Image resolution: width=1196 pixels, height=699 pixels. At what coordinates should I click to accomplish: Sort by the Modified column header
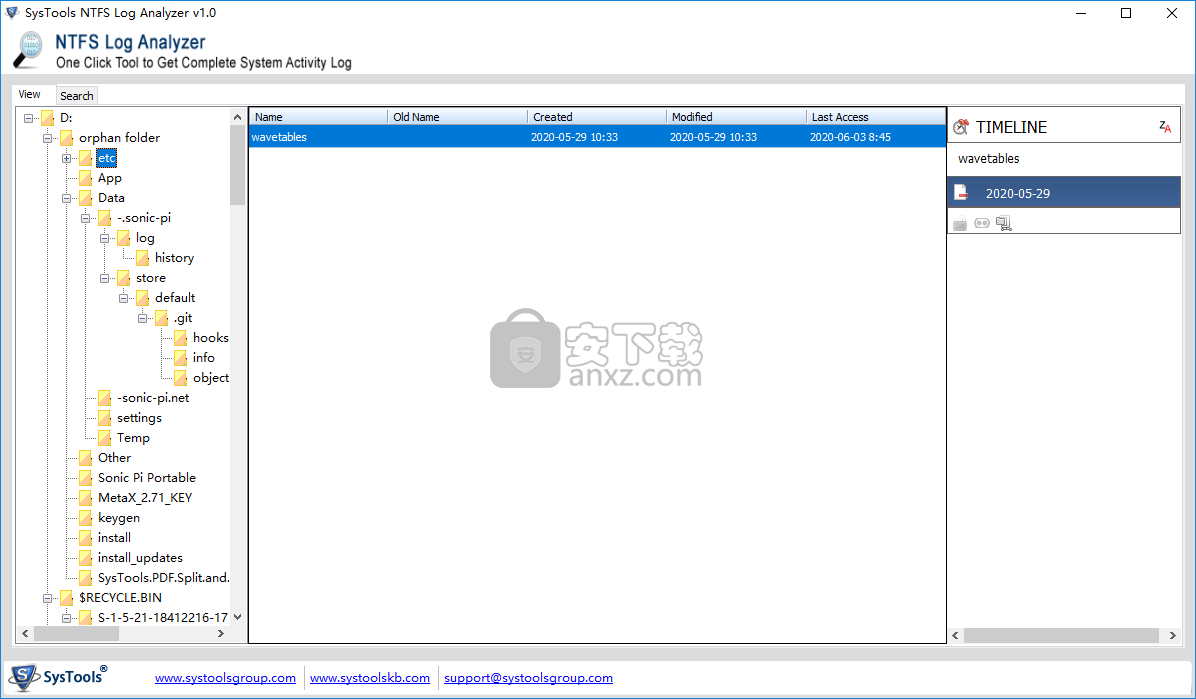[x=736, y=117]
